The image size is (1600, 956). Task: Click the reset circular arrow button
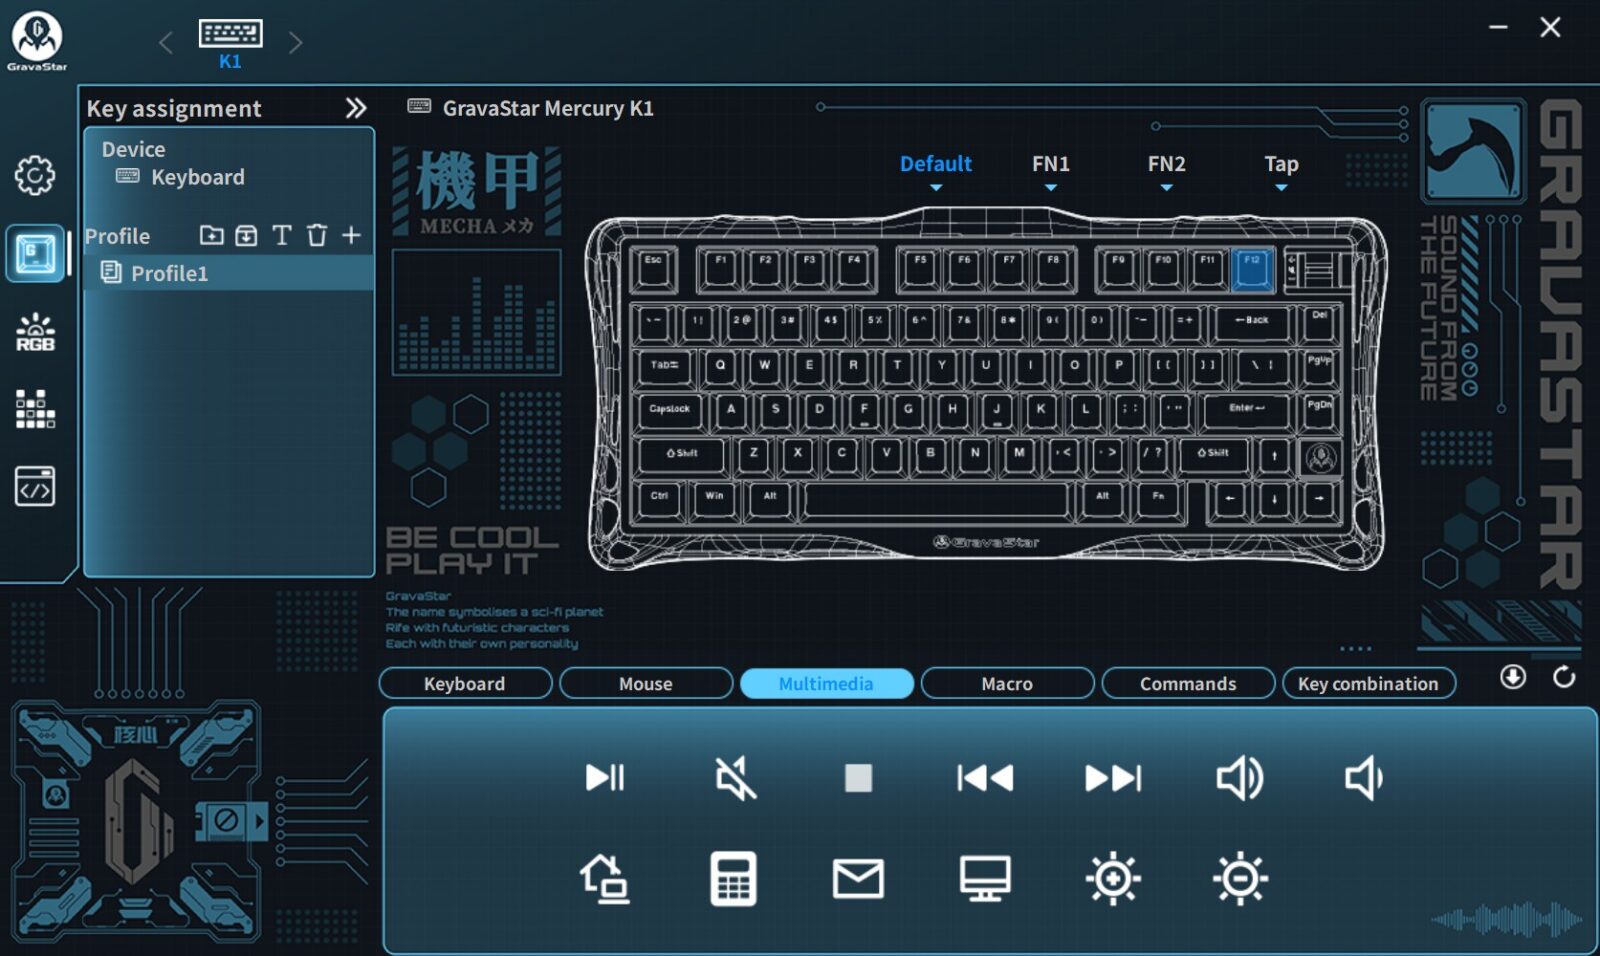pyautogui.click(x=1564, y=678)
